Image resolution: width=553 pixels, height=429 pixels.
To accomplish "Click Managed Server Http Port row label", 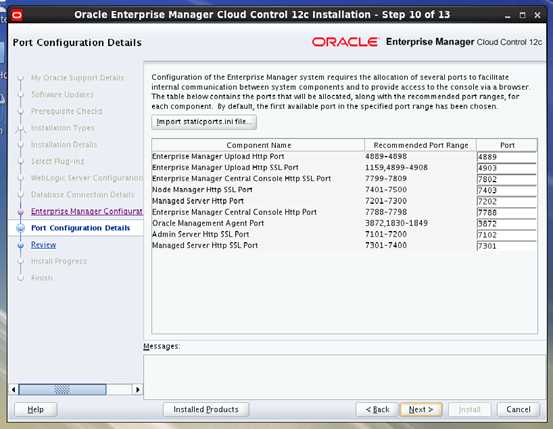I will pyautogui.click(x=198, y=201).
